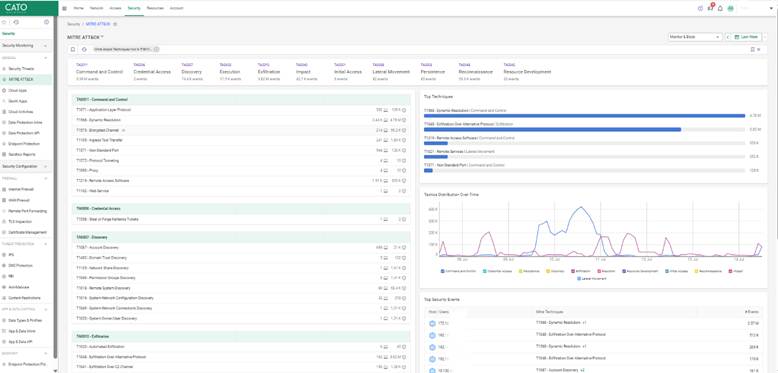Click the save filter icon in filter bar

coord(73,49)
